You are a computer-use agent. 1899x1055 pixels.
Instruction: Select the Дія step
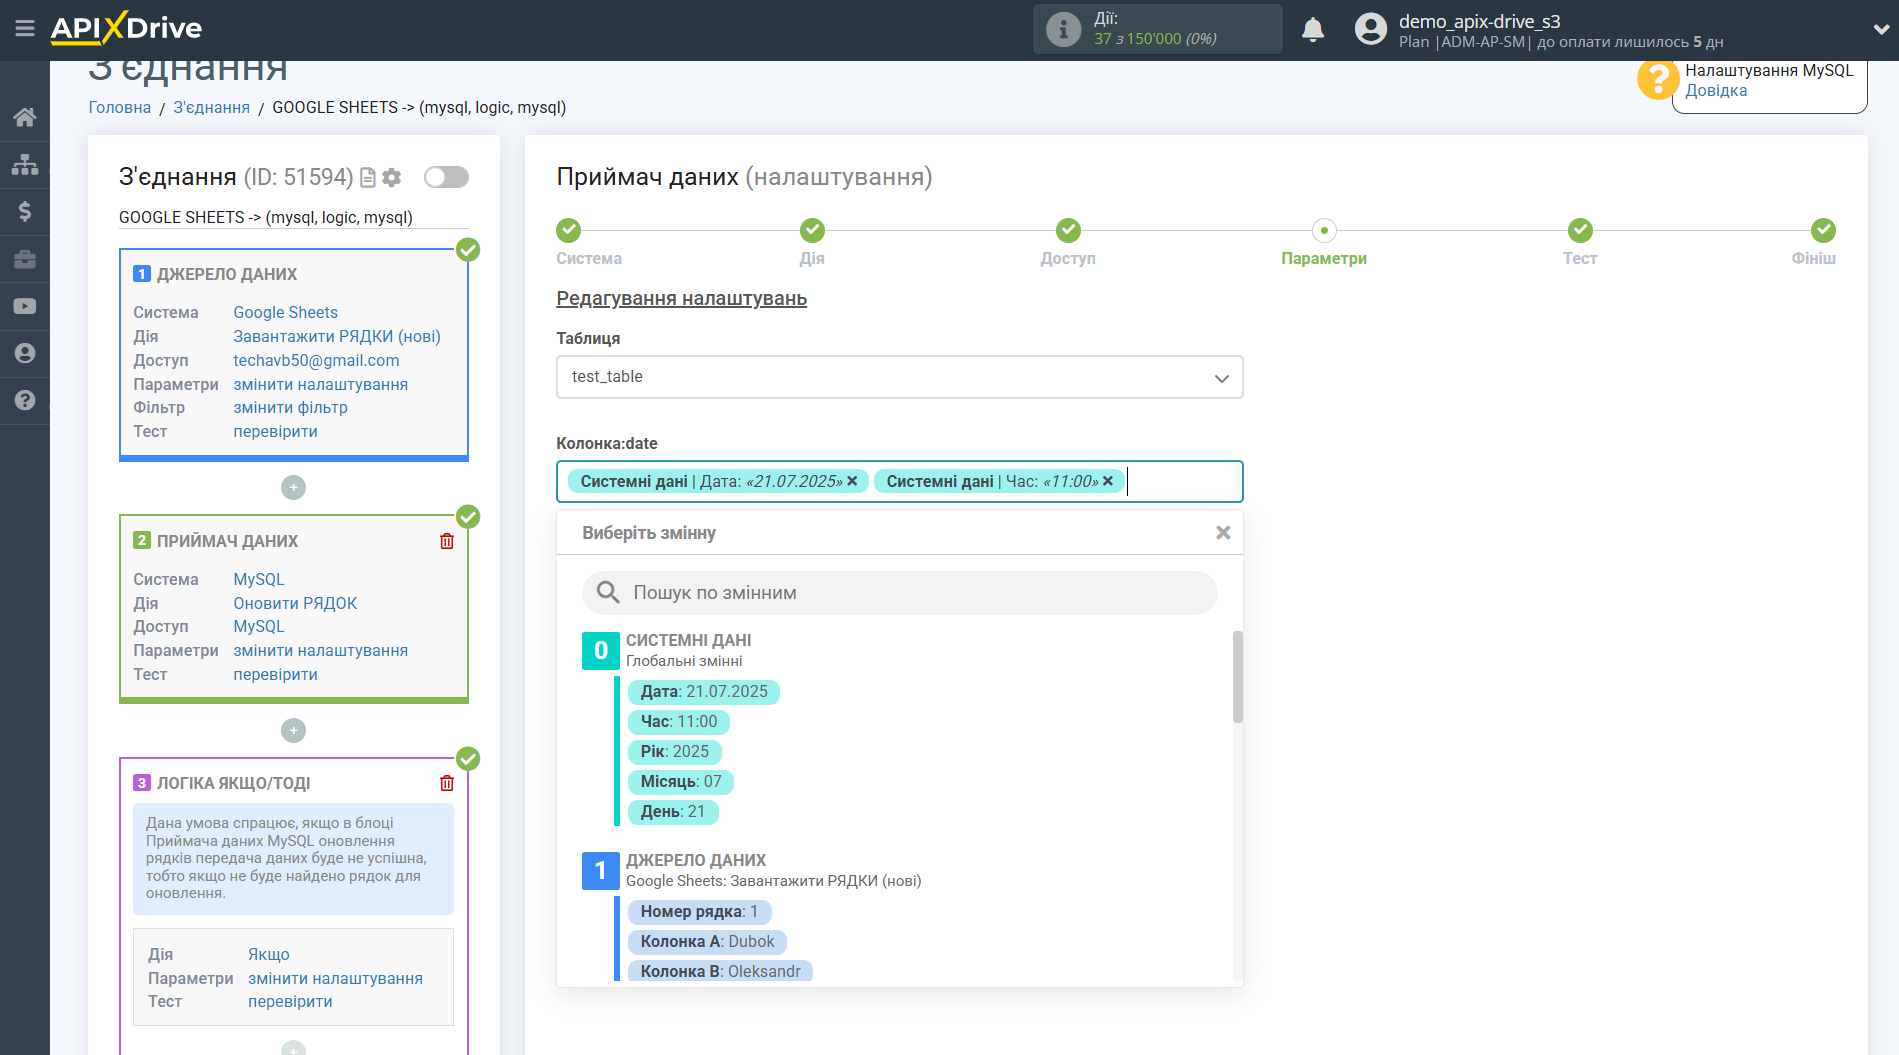click(x=812, y=231)
